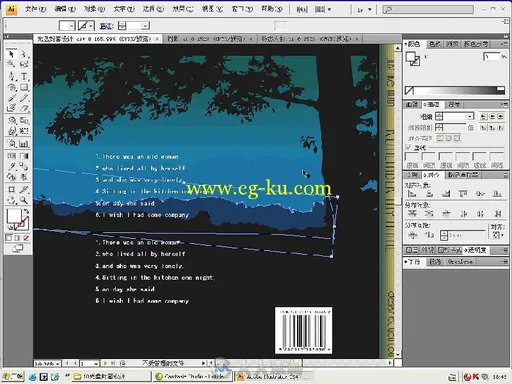This screenshot has height=384, width=512.
Task: Select the Eyedropper tool
Action: 12,166
